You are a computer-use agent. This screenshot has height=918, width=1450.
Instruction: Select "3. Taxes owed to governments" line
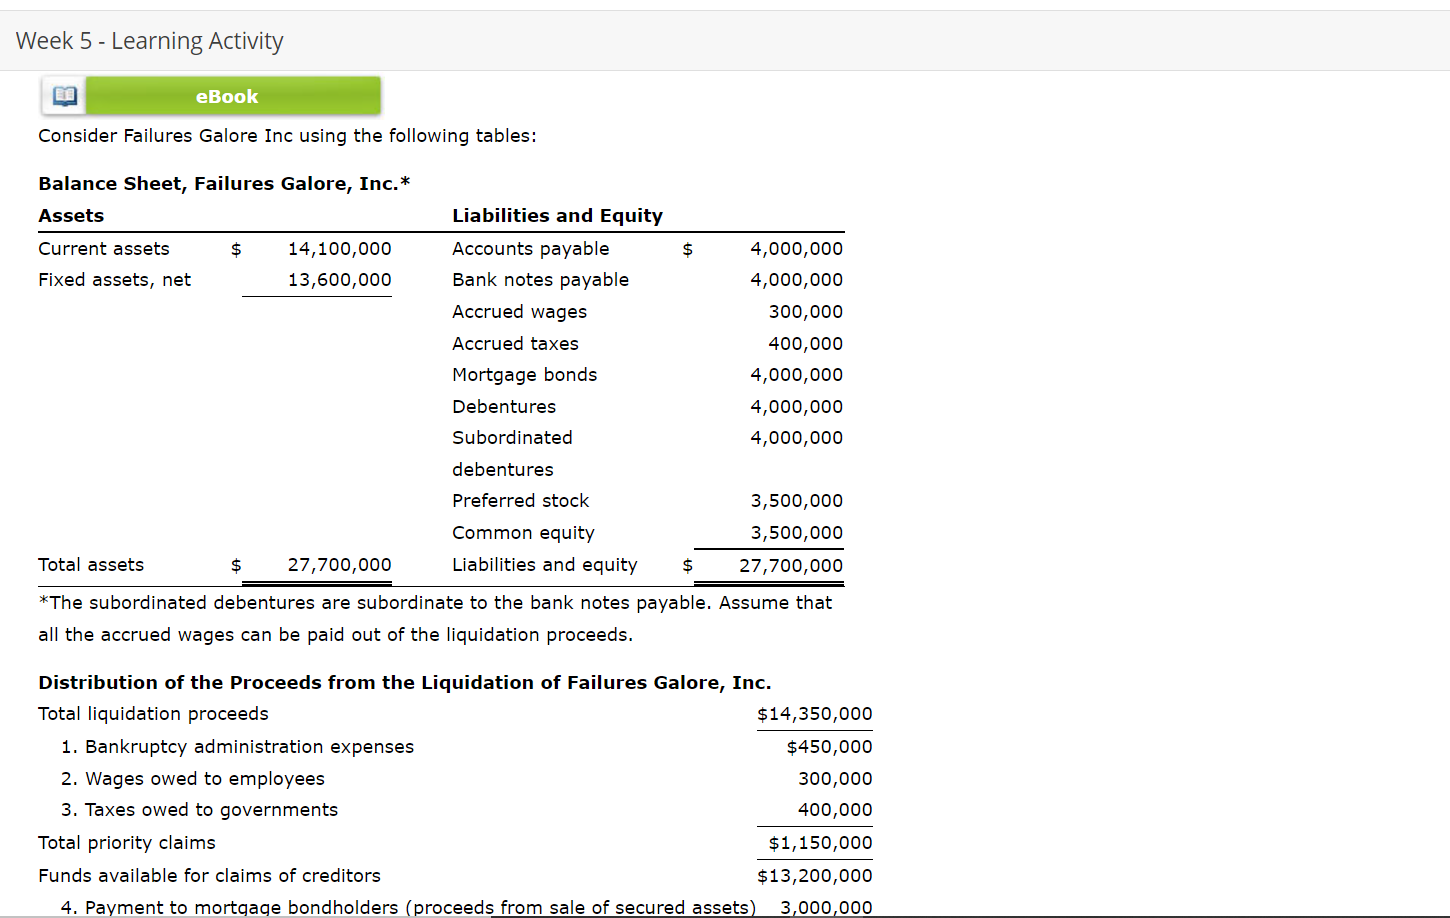[x=199, y=810]
